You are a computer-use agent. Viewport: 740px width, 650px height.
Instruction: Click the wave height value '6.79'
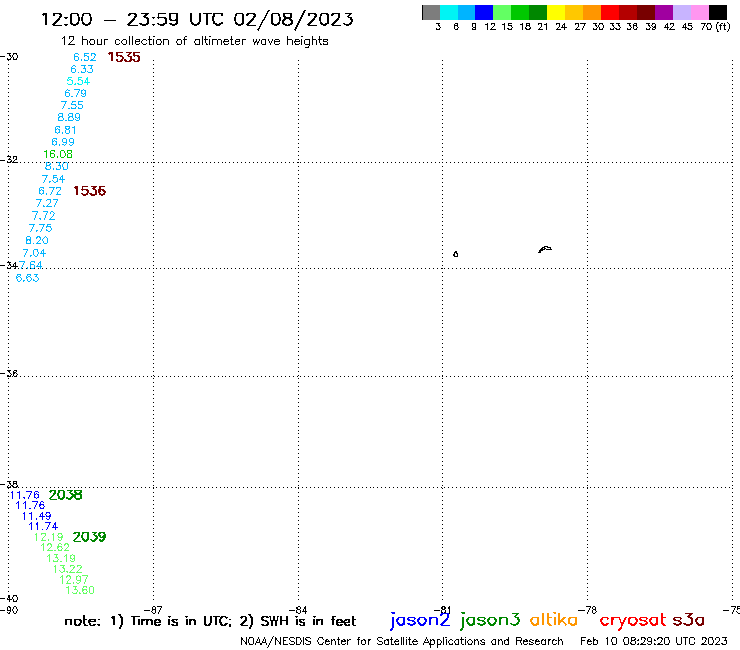[76, 93]
